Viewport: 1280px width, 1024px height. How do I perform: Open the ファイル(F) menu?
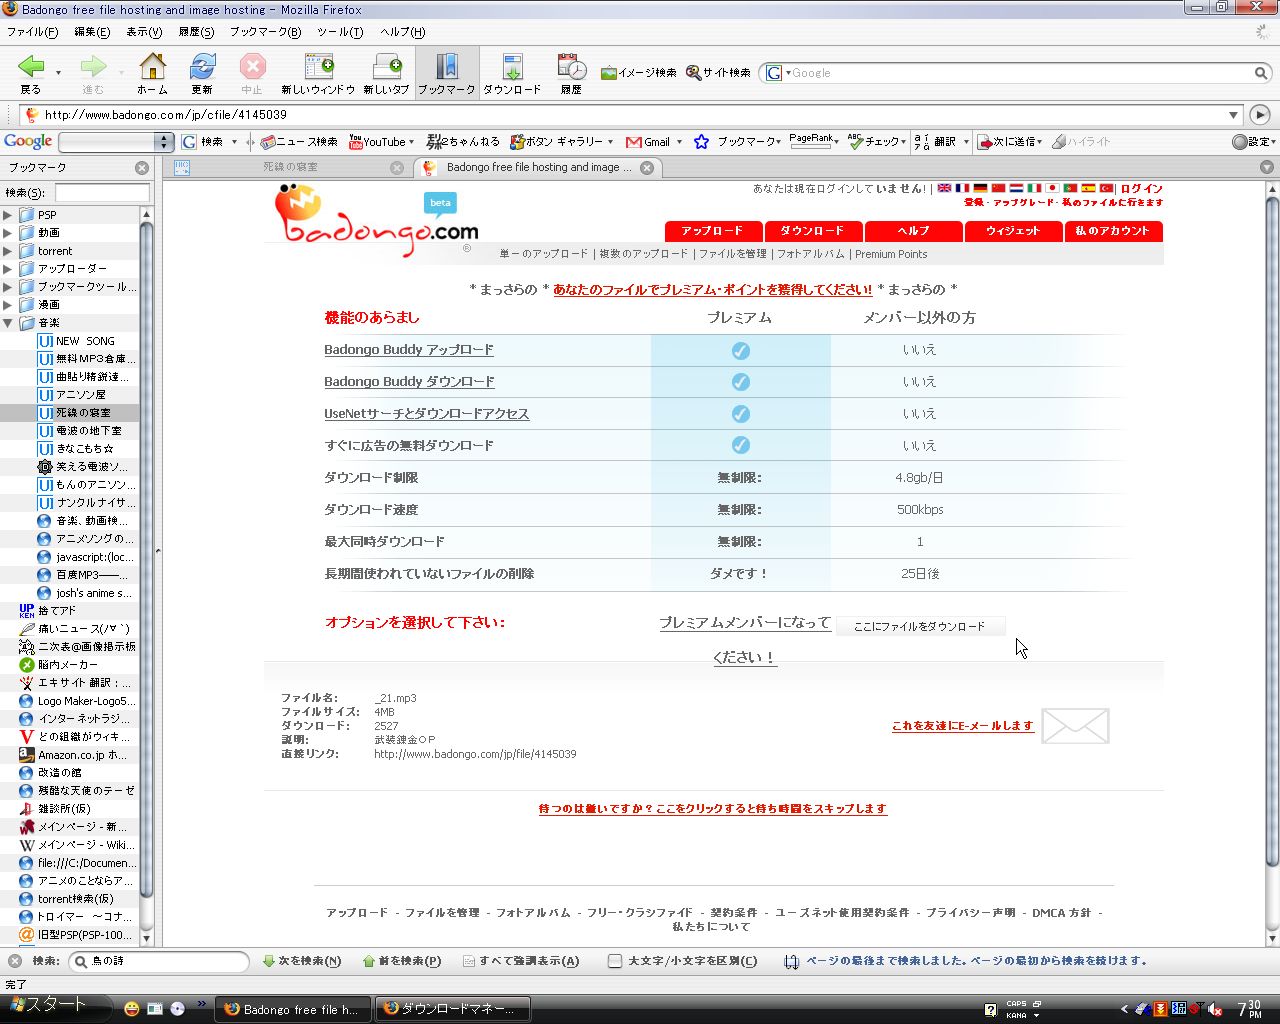pos(32,32)
